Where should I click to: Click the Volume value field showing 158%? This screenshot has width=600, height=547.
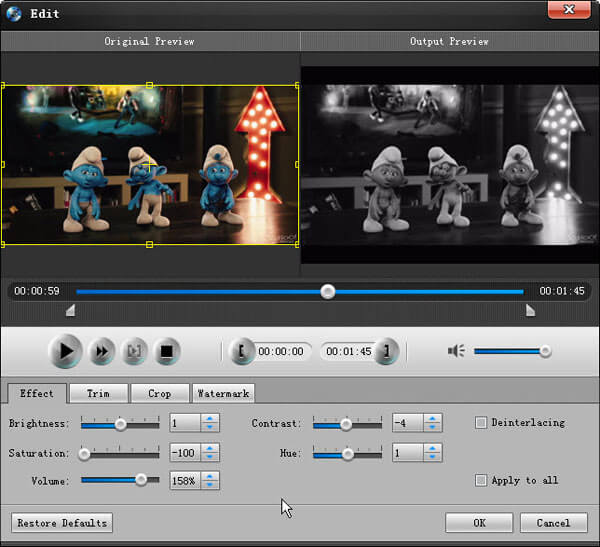point(185,480)
